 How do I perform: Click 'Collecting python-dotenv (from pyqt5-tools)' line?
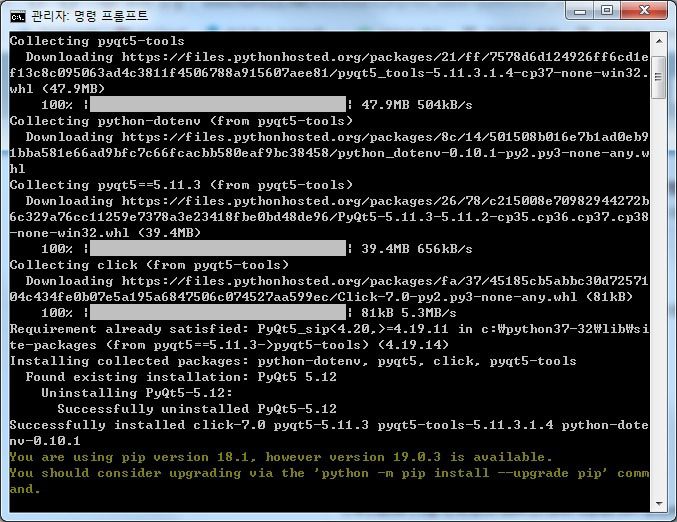point(181,121)
